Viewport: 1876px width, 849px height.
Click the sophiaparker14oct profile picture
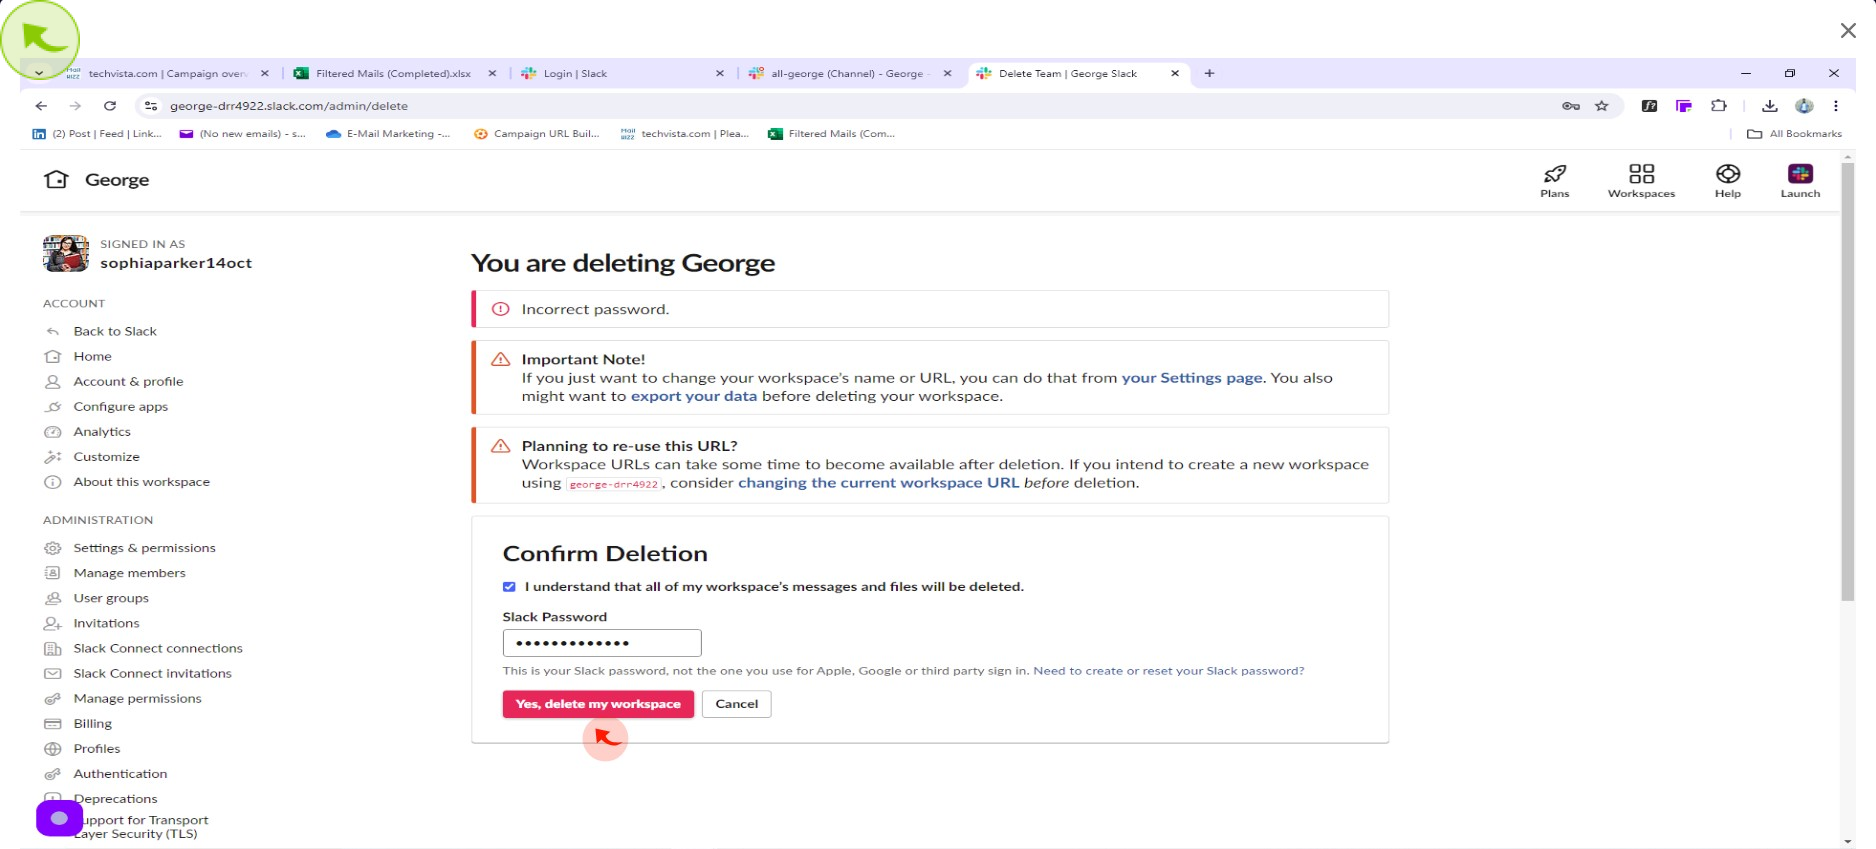click(x=65, y=253)
